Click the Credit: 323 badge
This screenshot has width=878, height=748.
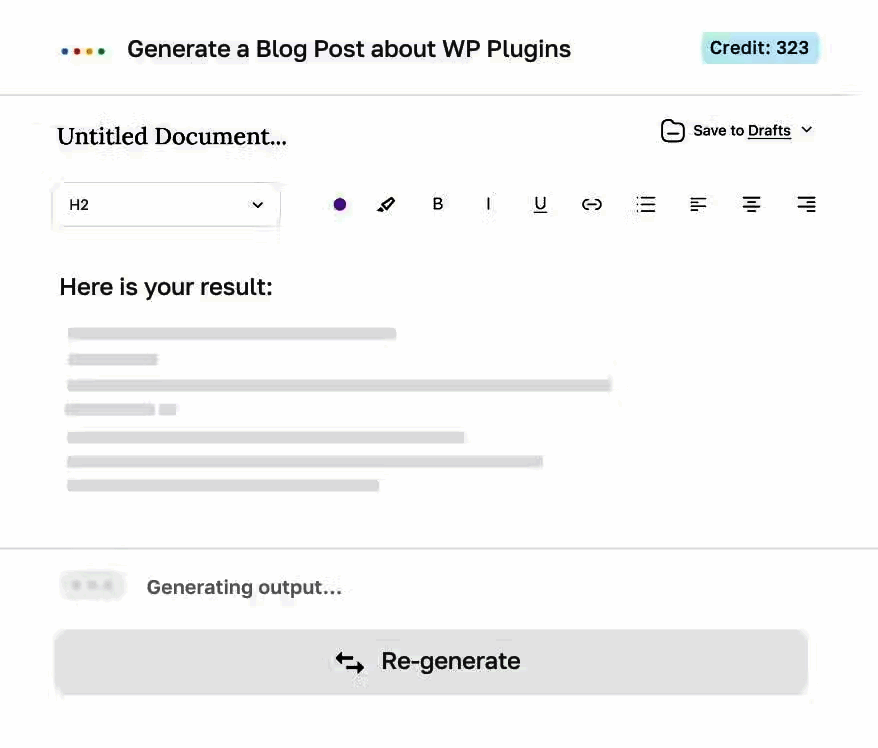pyautogui.click(x=759, y=48)
